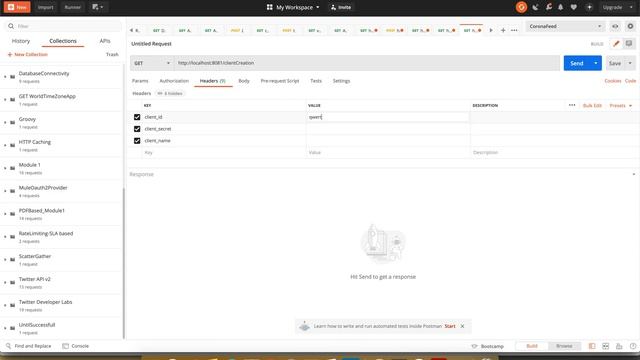
Task: Switch to the History tab
Action: (x=21, y=41)
